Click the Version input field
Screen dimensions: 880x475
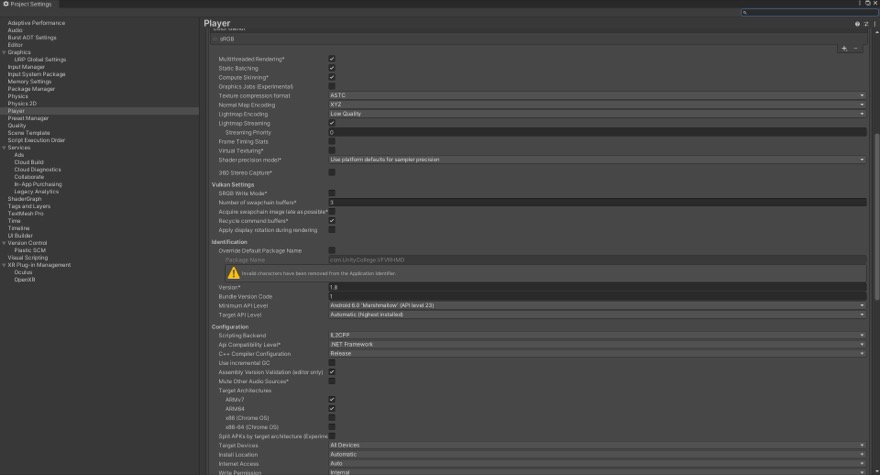(597, 287)
